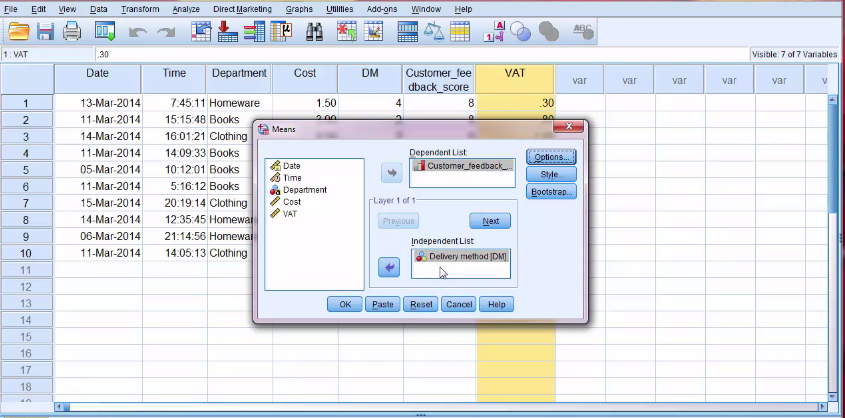Viewport: 845px width, 418px height.
Task: Click the VAT column header
Action: 514,73
